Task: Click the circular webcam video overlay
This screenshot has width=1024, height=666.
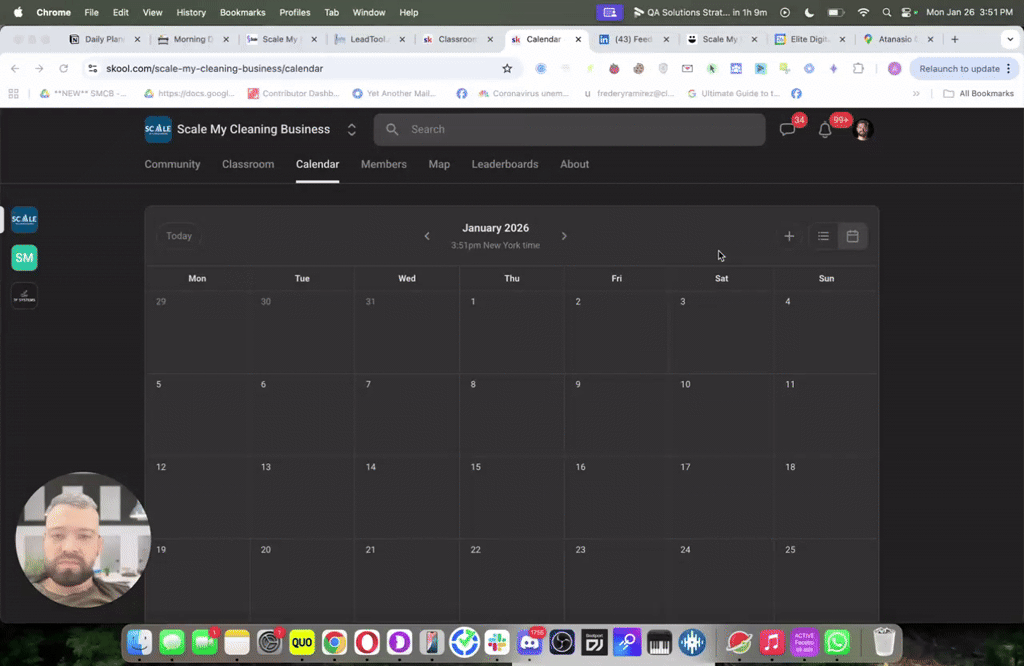Action: point(83,540)
